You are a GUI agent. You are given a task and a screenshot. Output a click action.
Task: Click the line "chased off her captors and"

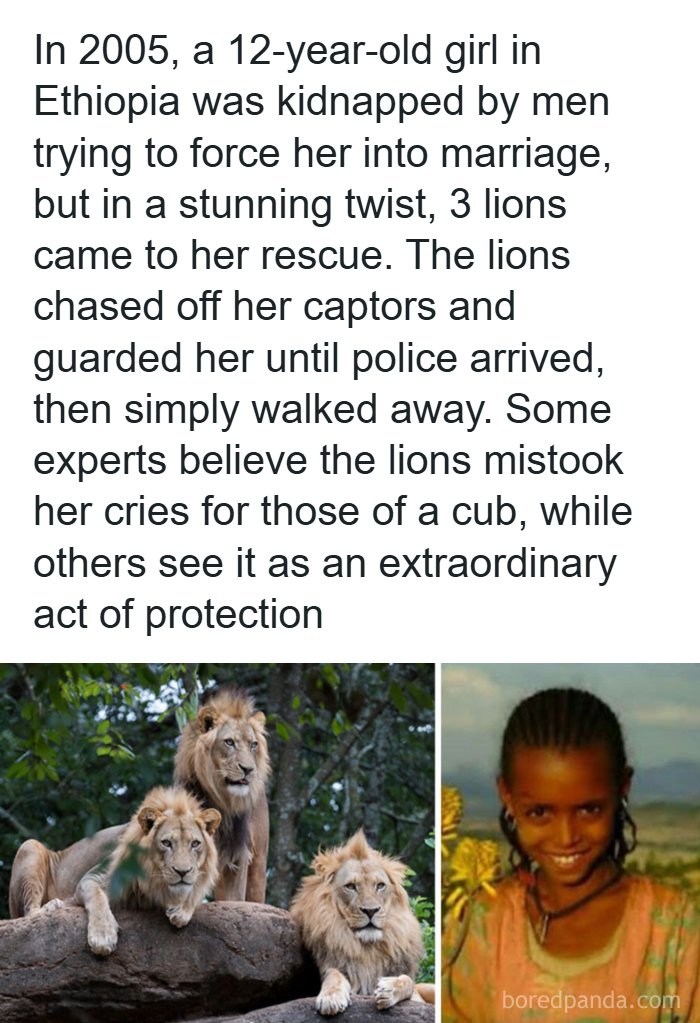click(x=274, y=306)
